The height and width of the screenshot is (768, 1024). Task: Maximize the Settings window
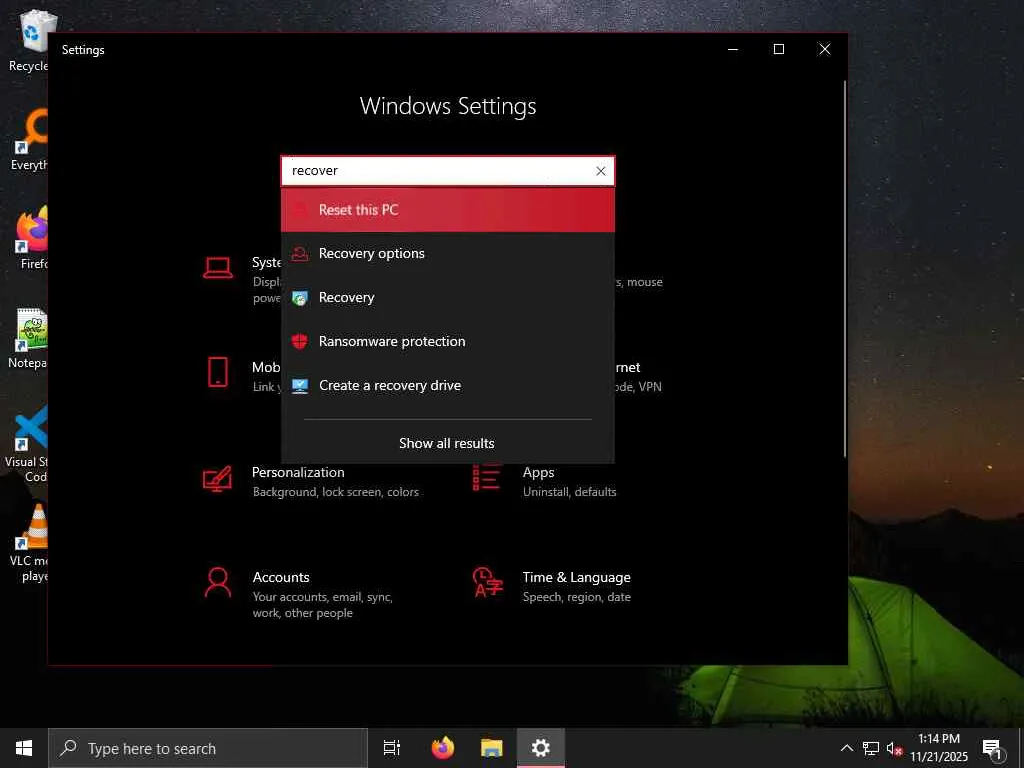tap(778, 50)
